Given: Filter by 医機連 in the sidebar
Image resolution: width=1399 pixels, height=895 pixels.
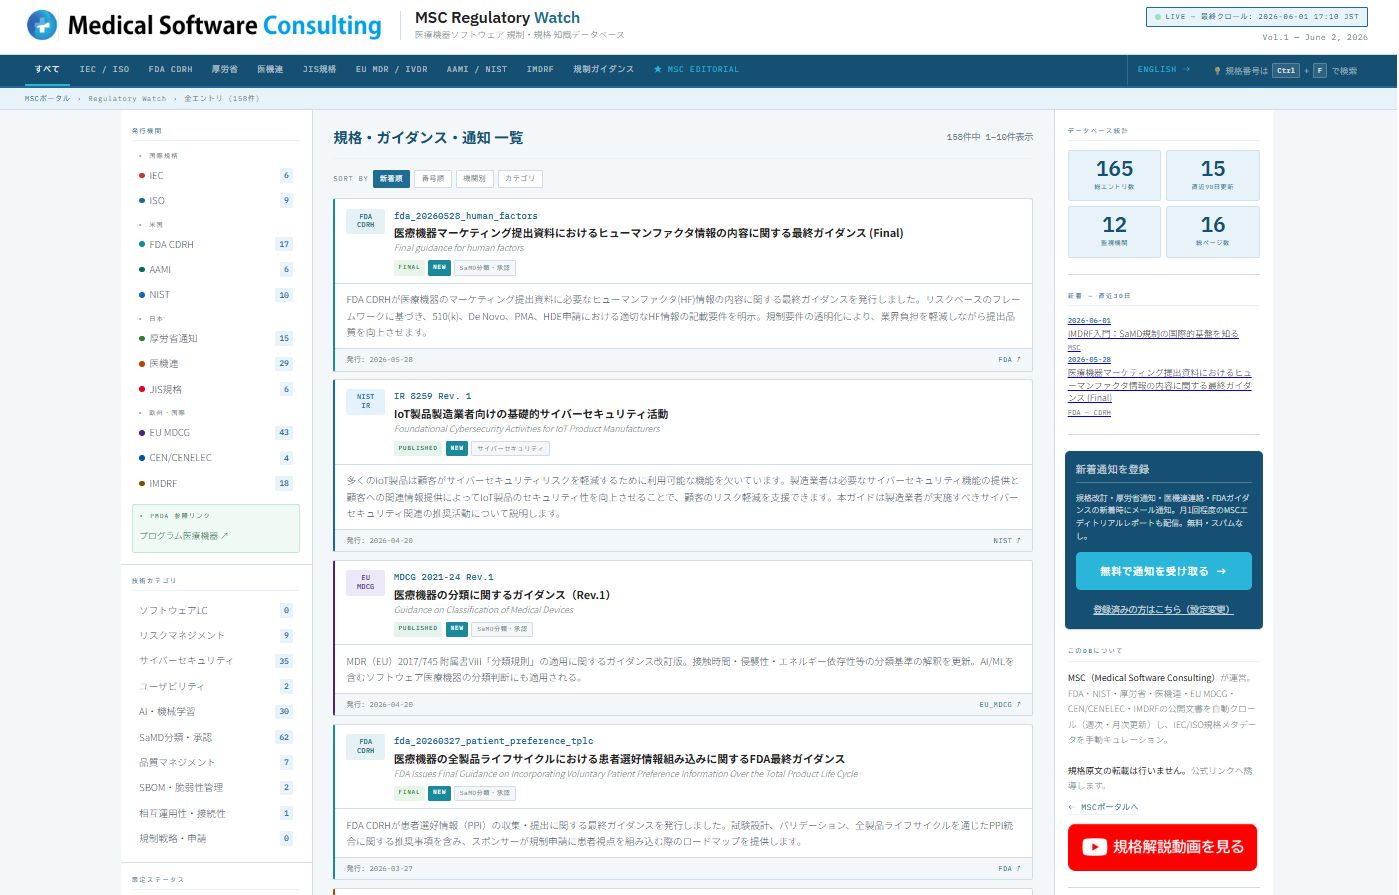Looking at the screenshot, I should point(215,364).
